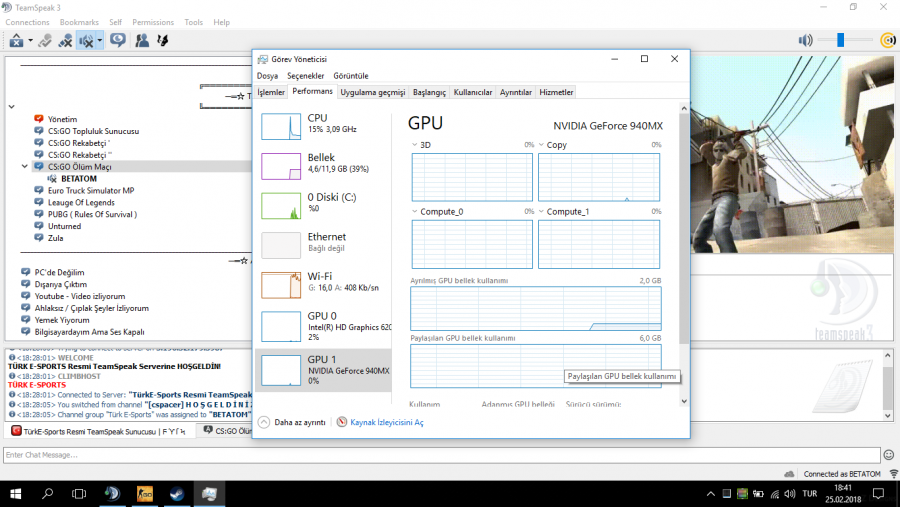The width and height of the screenshot is (900, 507).
Task: Select the GPU 0 Intel HD Graphics item
Action: click(324, 326)
